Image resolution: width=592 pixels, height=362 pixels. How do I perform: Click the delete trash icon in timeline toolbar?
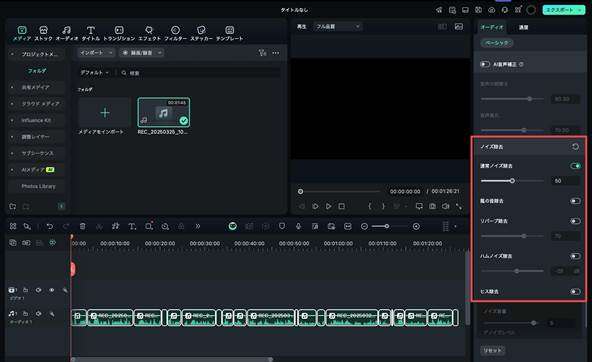(x=82, y=226)
